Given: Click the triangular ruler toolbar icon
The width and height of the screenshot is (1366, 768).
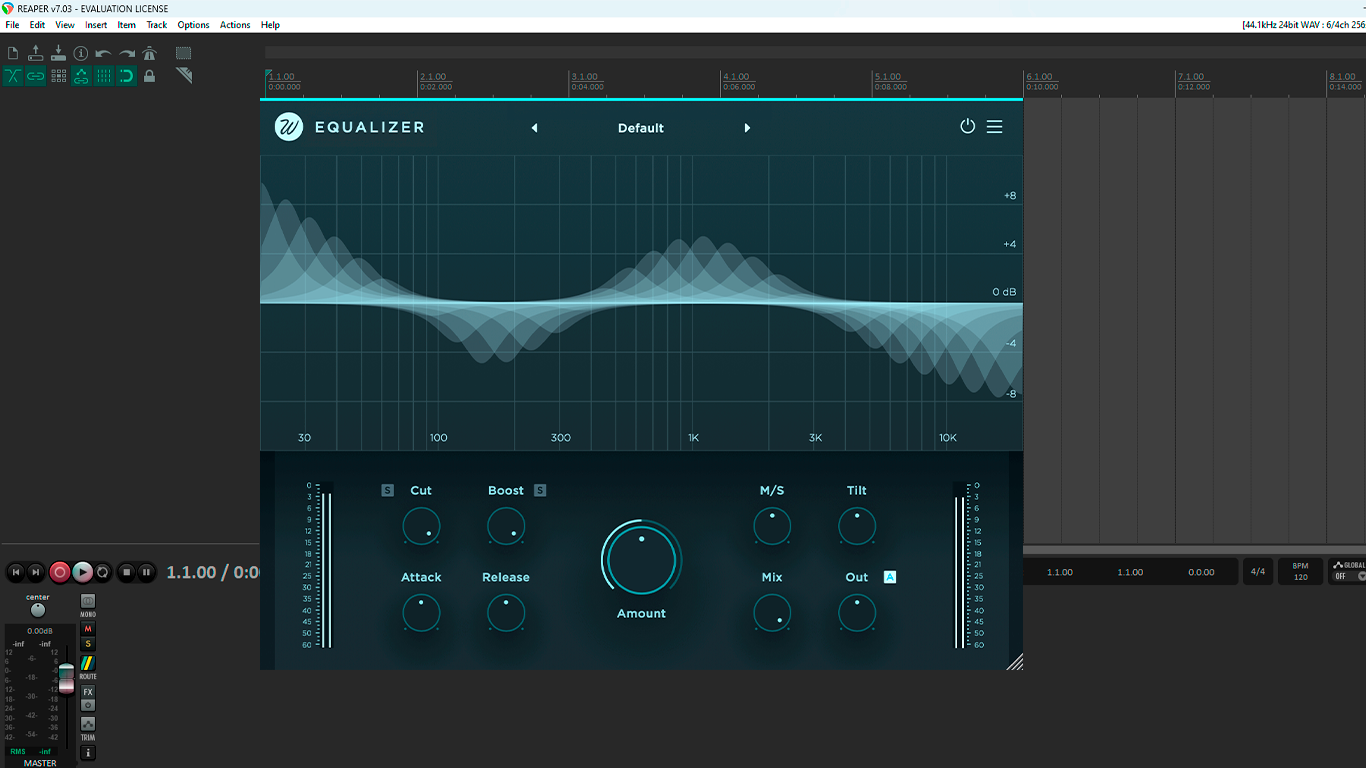Looking at the screenshot, I should [x=184, y=75].
